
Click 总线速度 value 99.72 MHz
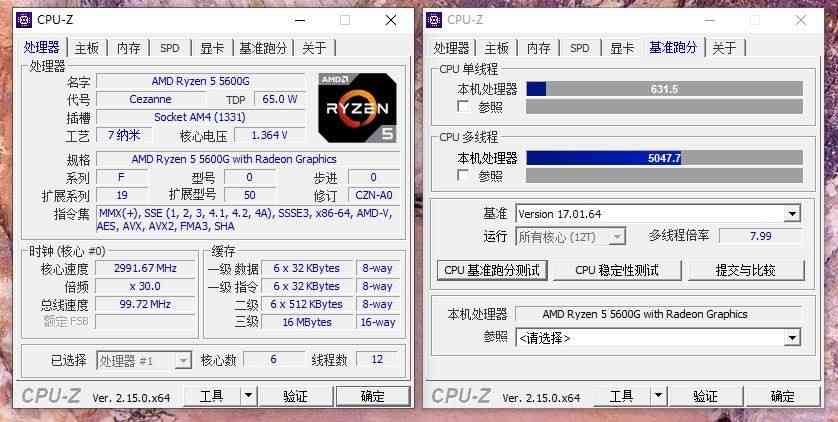click(x=145, y=304)
